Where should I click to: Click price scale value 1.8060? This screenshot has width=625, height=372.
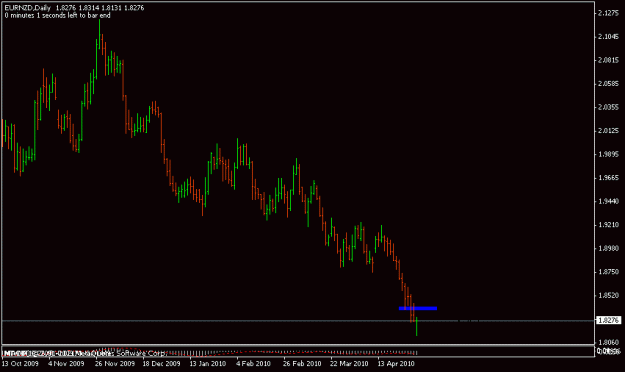(608, 342)
